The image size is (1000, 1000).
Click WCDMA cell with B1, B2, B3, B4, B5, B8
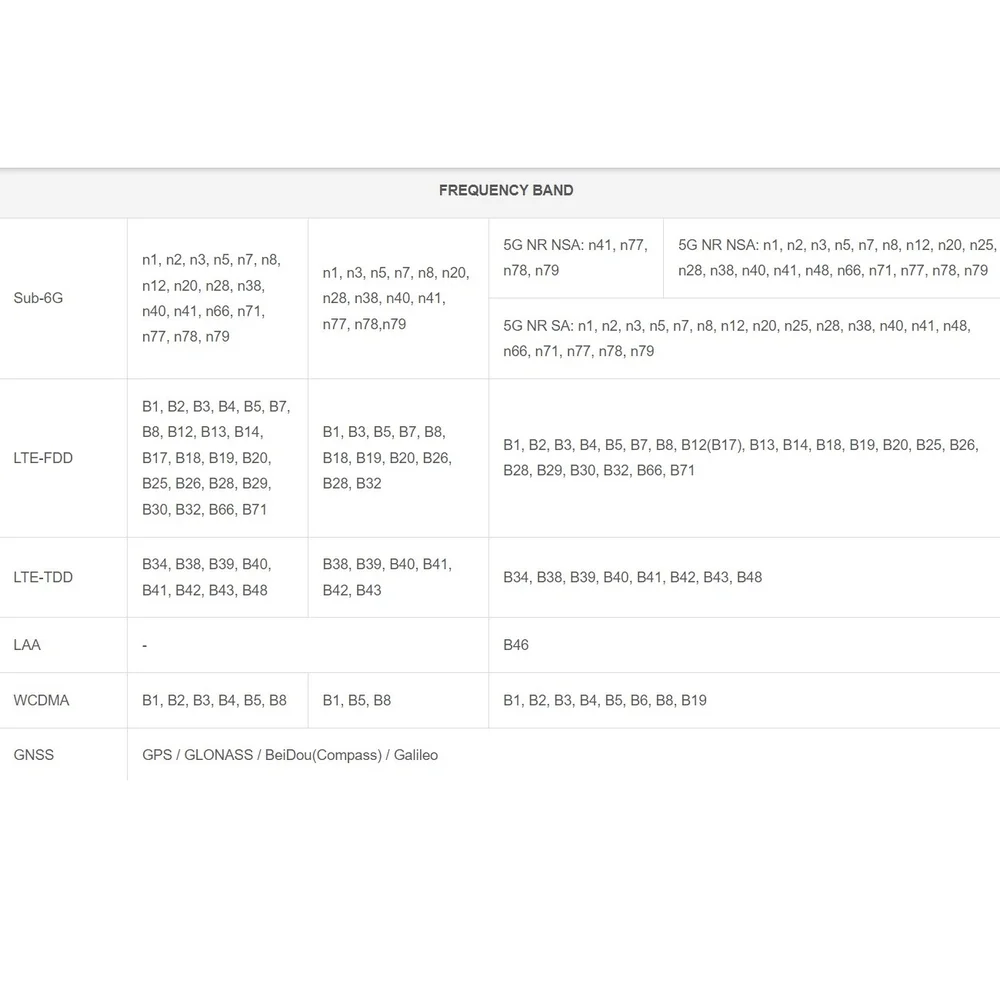(214, 700)
